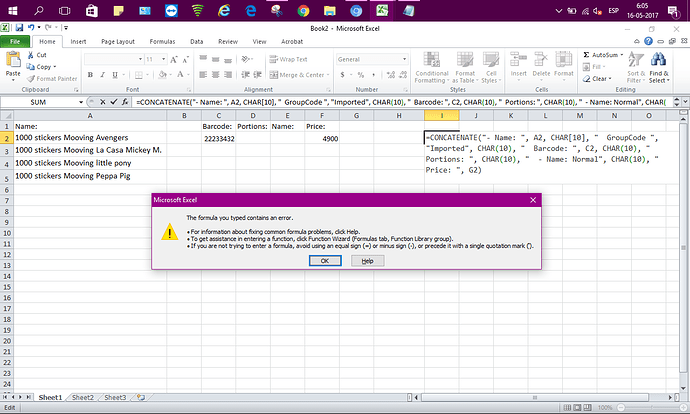690x414 pixels.
Task: Open Cell Styles gallery
Action: [491, 67]
